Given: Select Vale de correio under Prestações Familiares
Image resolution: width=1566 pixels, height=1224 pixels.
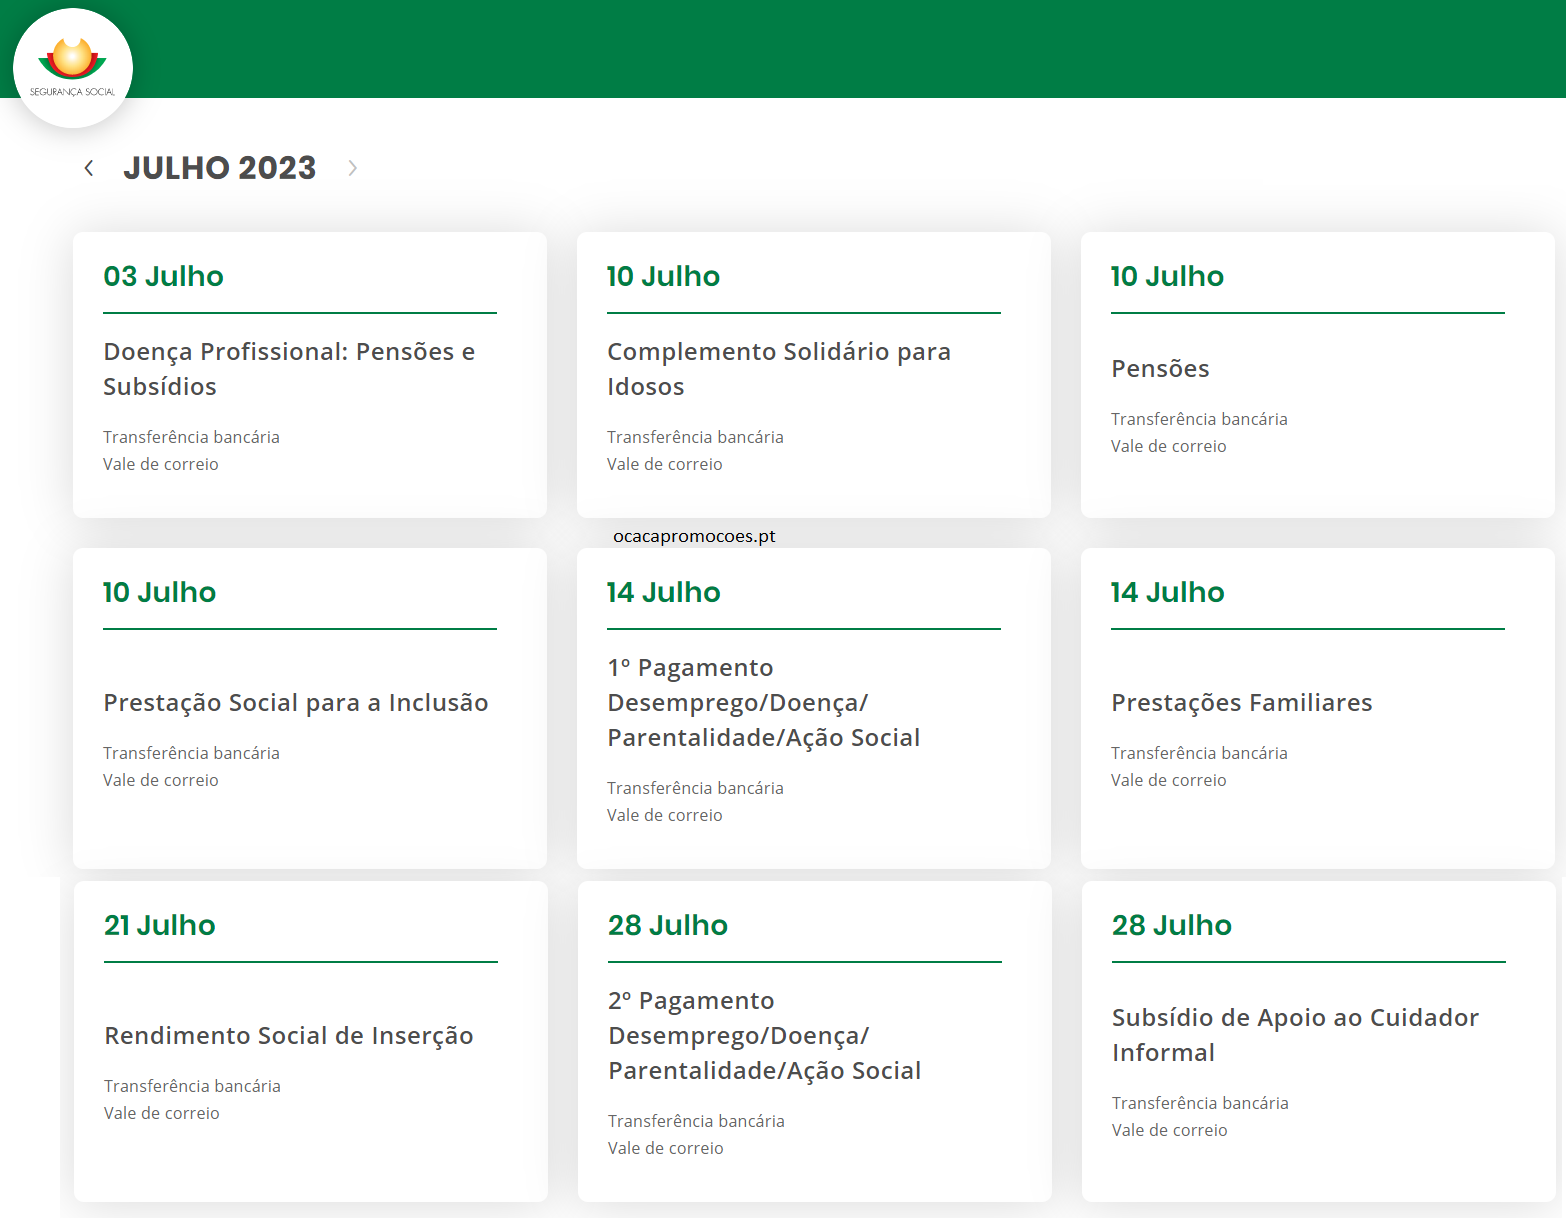Looking at the screenshot, I should click(x=1168, y=780).
